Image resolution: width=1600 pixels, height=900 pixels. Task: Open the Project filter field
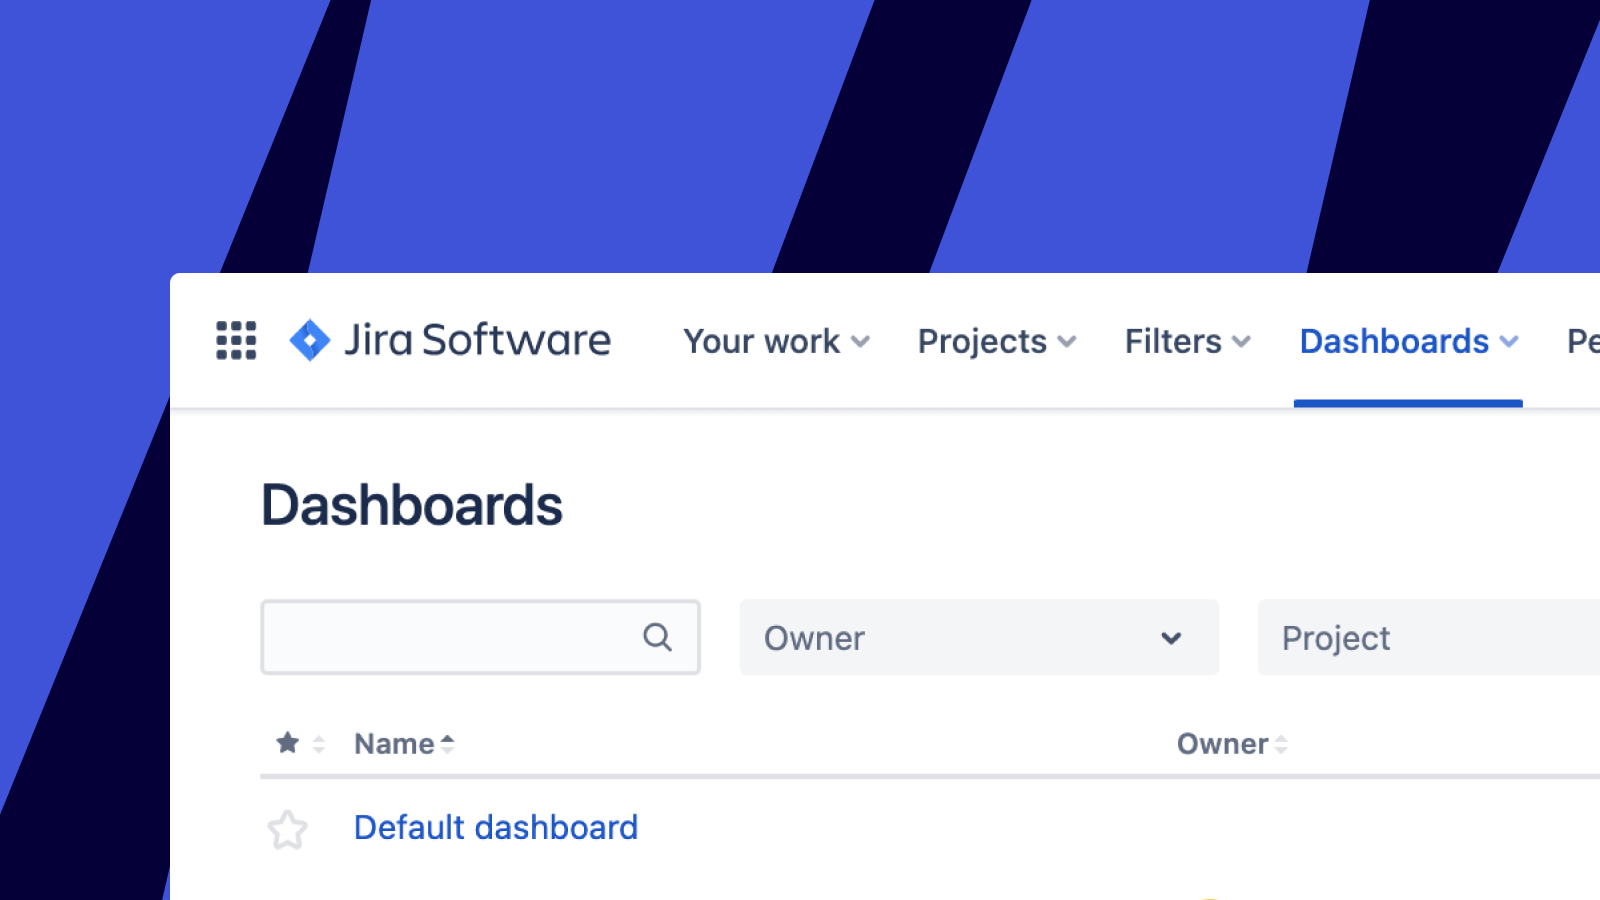pos(1427,637)
